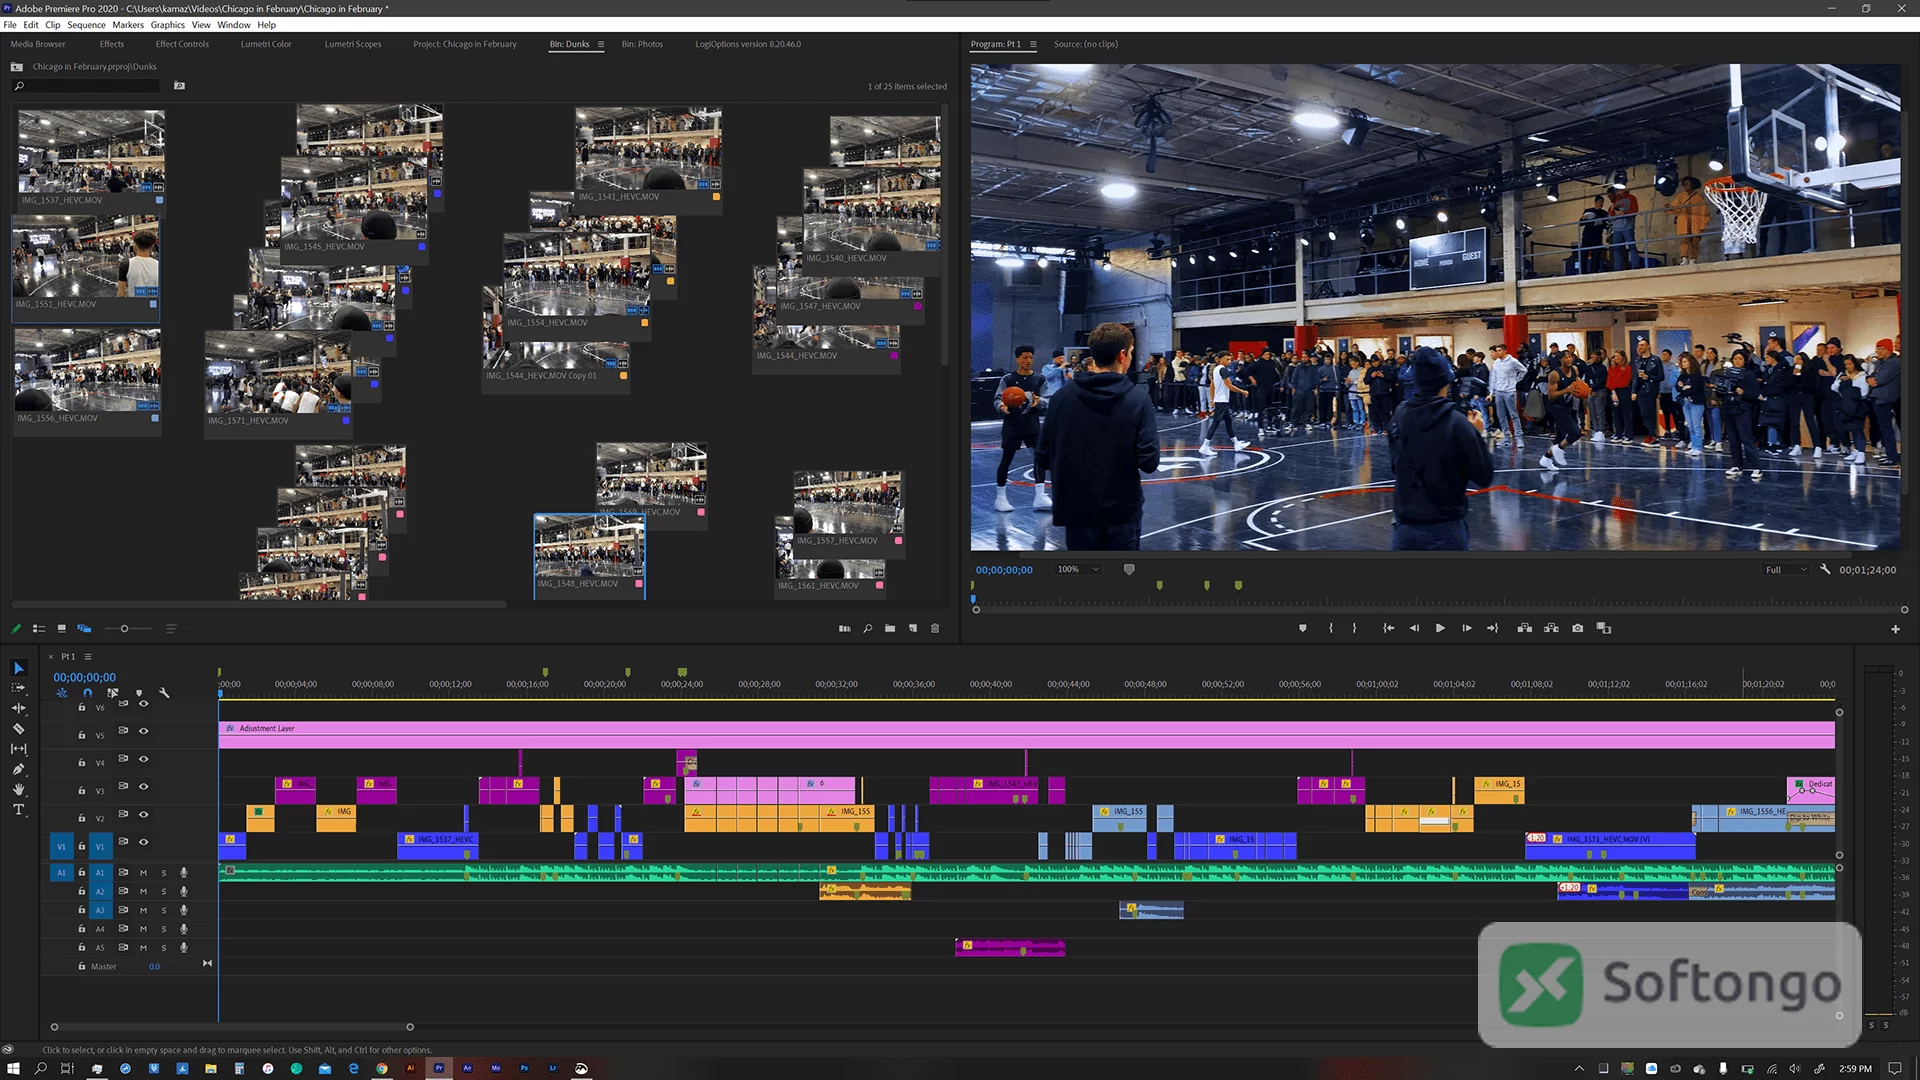The height and width of the screenshot is (1080, 1920).
Task: Open Pt 1 timeline panel menu
Action: 88,657
